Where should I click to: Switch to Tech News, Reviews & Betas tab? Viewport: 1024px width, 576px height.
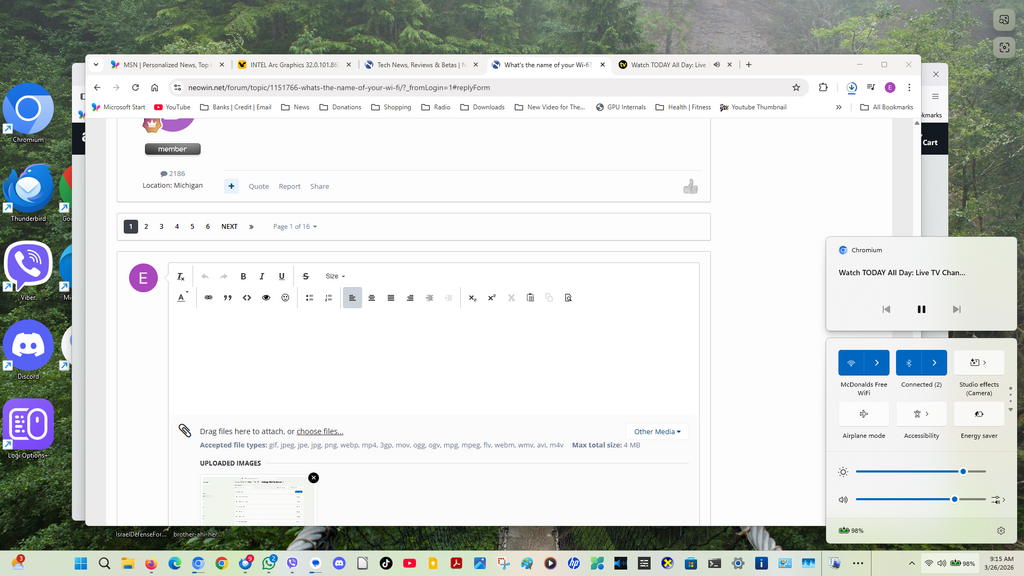click(421, 65)
